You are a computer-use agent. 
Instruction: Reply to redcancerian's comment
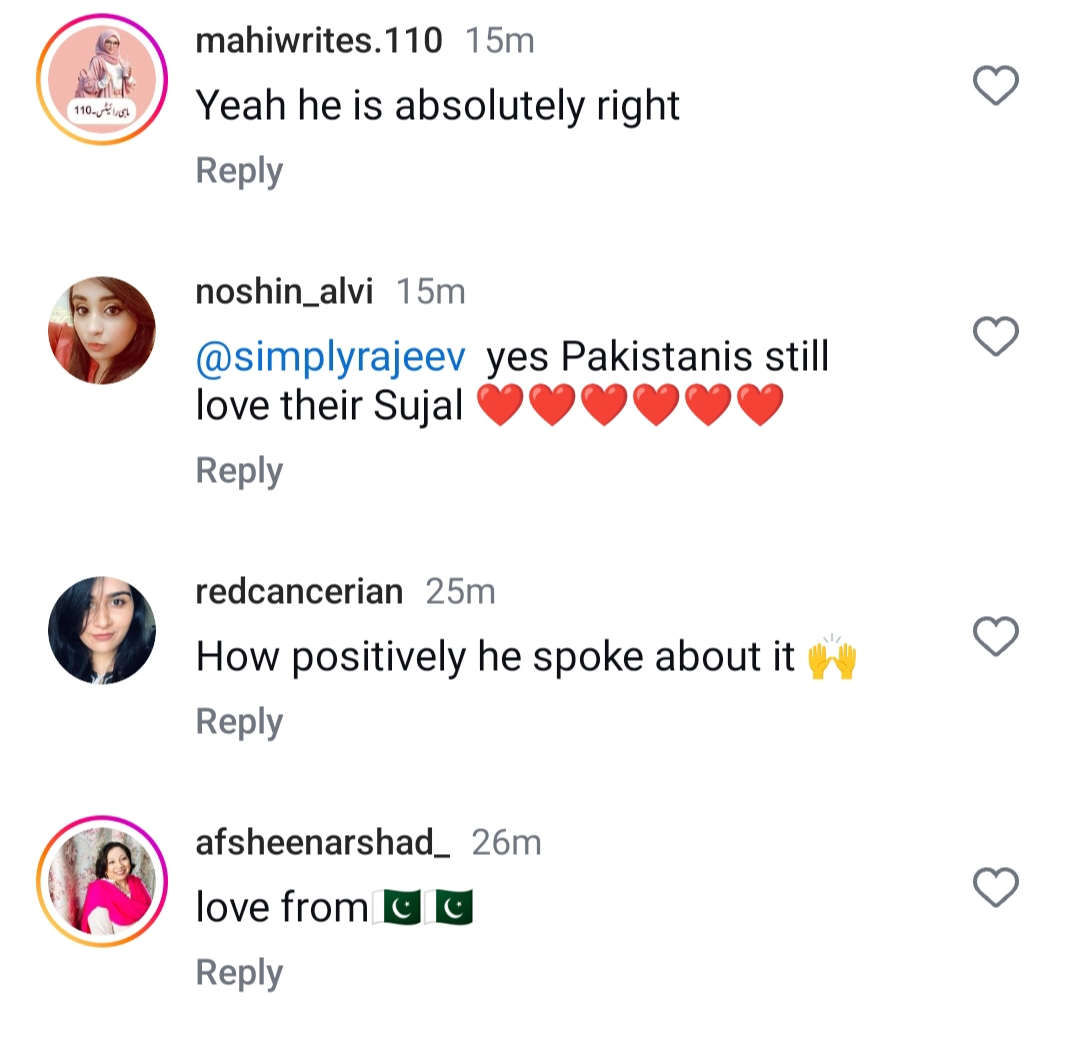pyautogui.click(x=238, y=720)
